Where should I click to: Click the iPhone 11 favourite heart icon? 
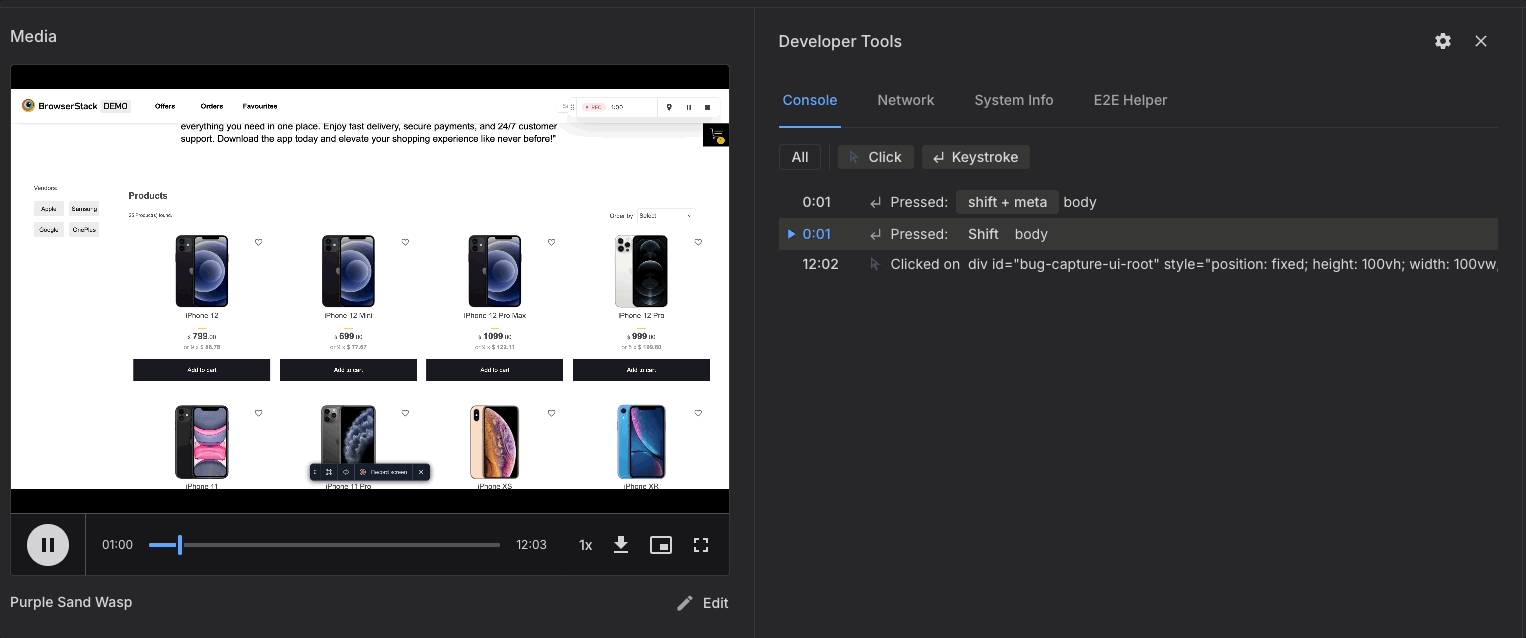click(x=258, y=412)
